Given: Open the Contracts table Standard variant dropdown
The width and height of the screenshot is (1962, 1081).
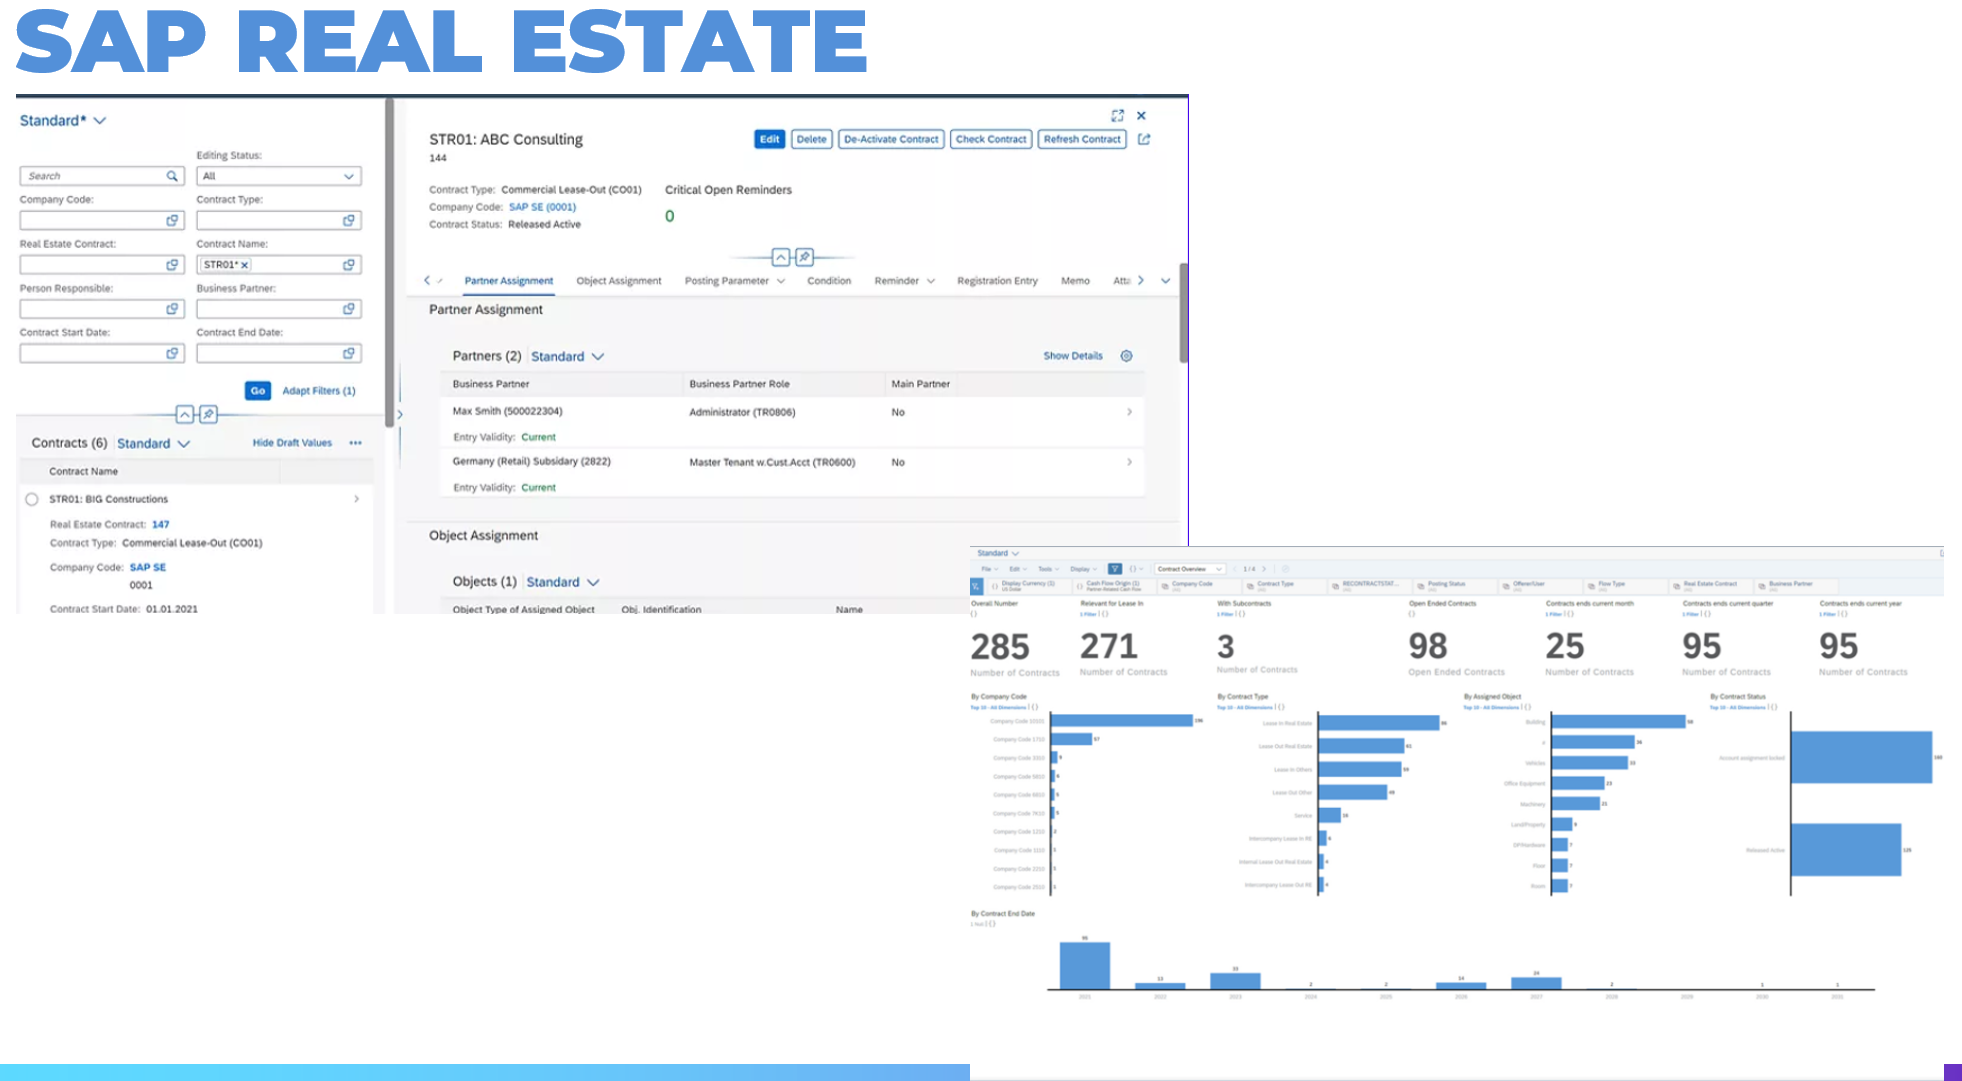Looking at the screenshot, I should (x=153, y=444).
